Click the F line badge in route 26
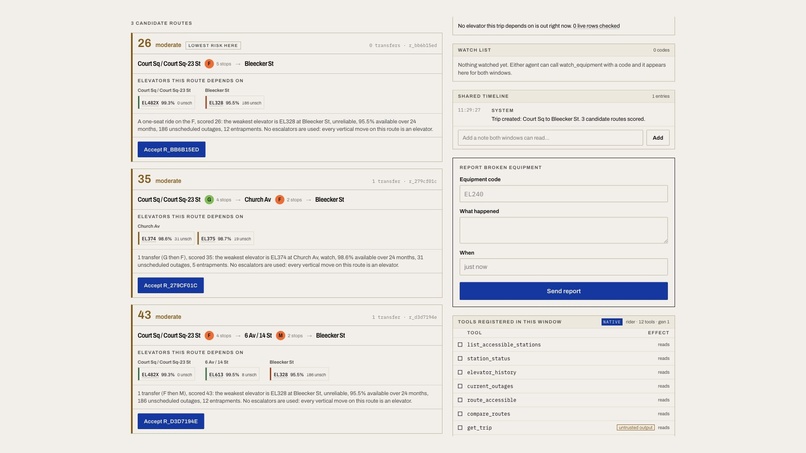 (x=209, y=64)
